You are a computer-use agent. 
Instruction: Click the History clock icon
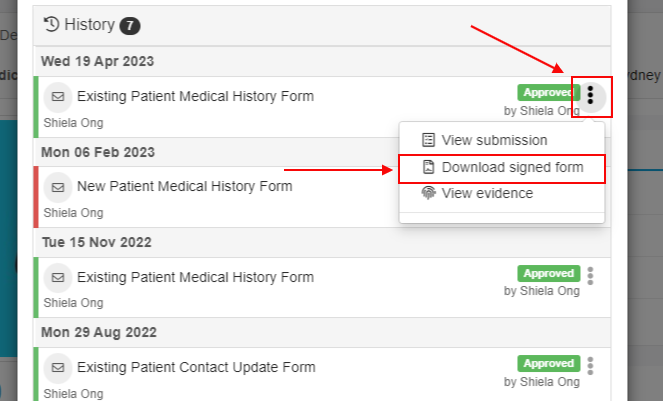[x=51, y=25]
